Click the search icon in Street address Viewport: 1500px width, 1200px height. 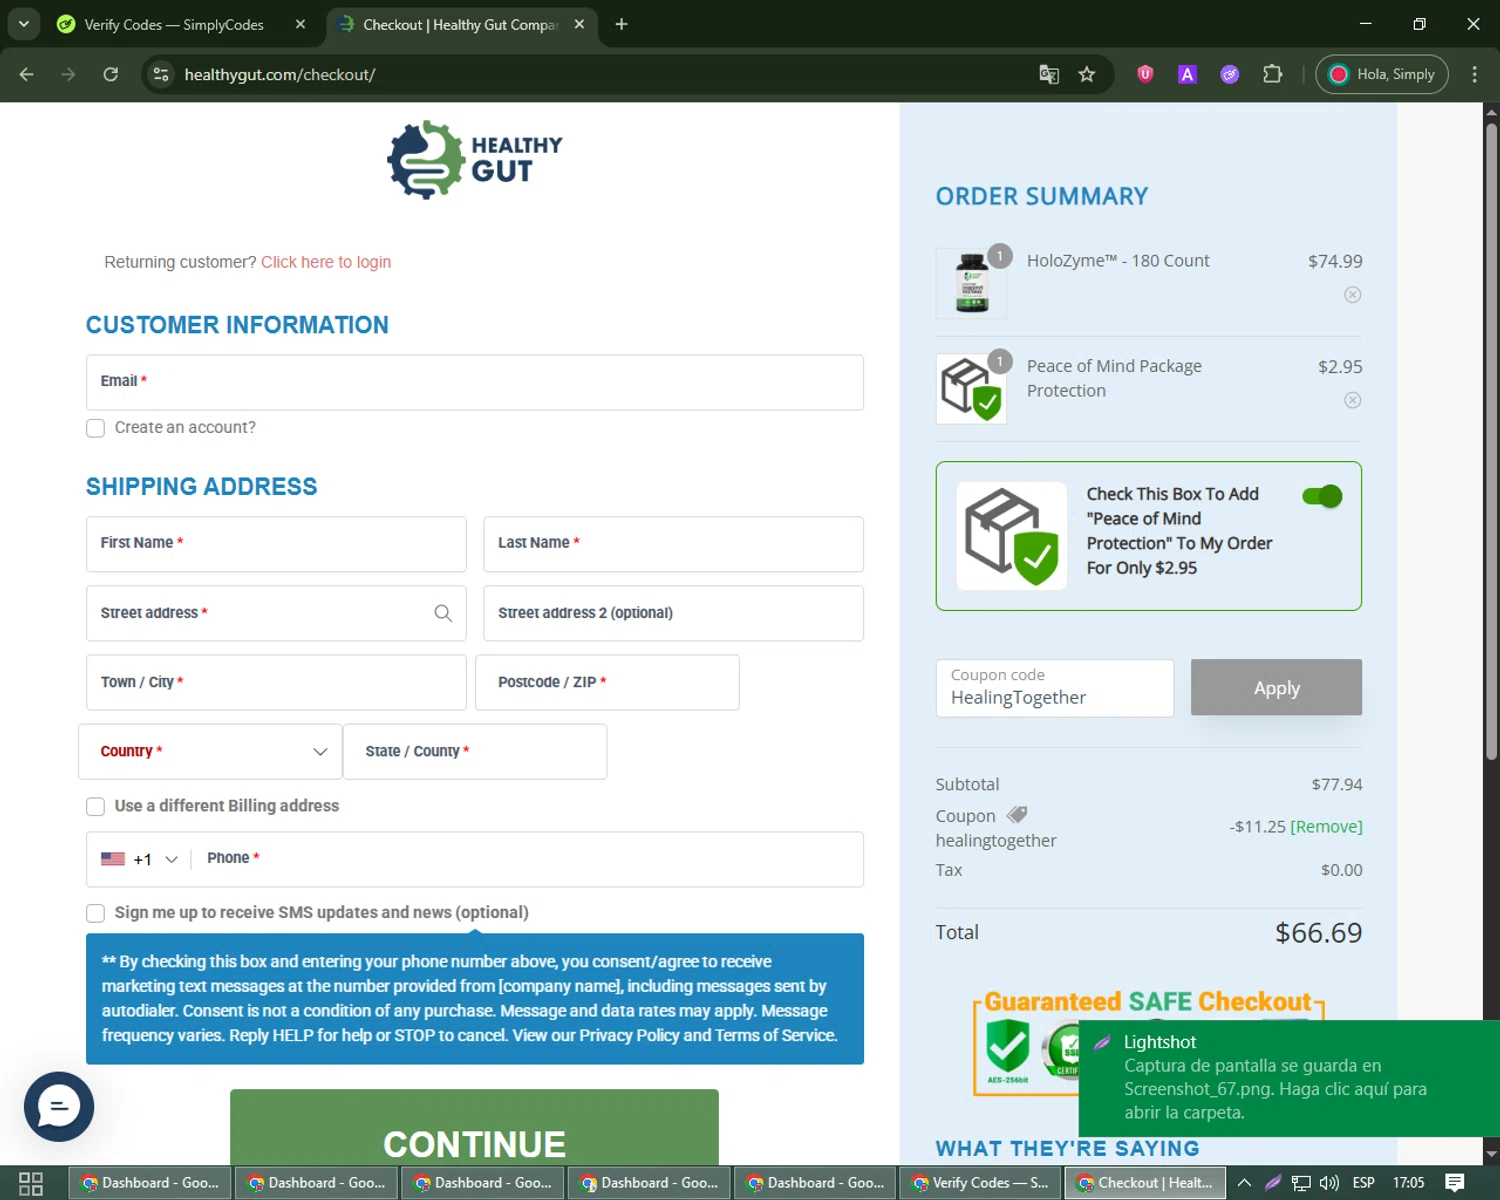[x=443, y=613]
